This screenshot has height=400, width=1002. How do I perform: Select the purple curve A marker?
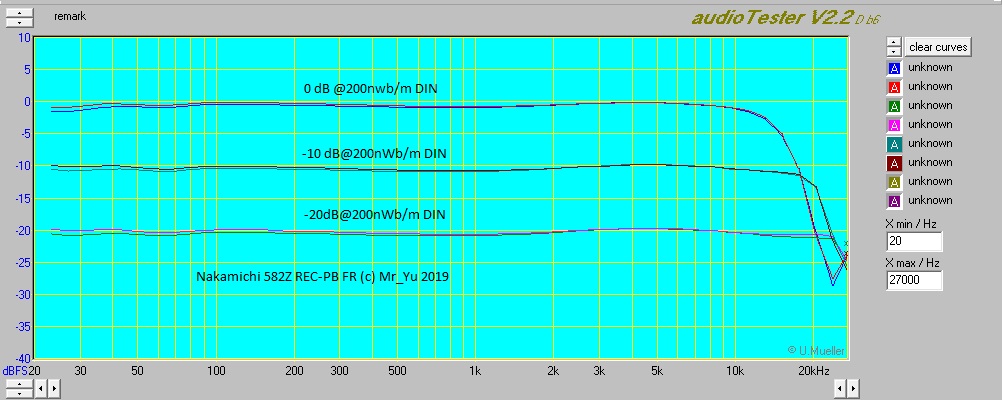tap(894, 201)
